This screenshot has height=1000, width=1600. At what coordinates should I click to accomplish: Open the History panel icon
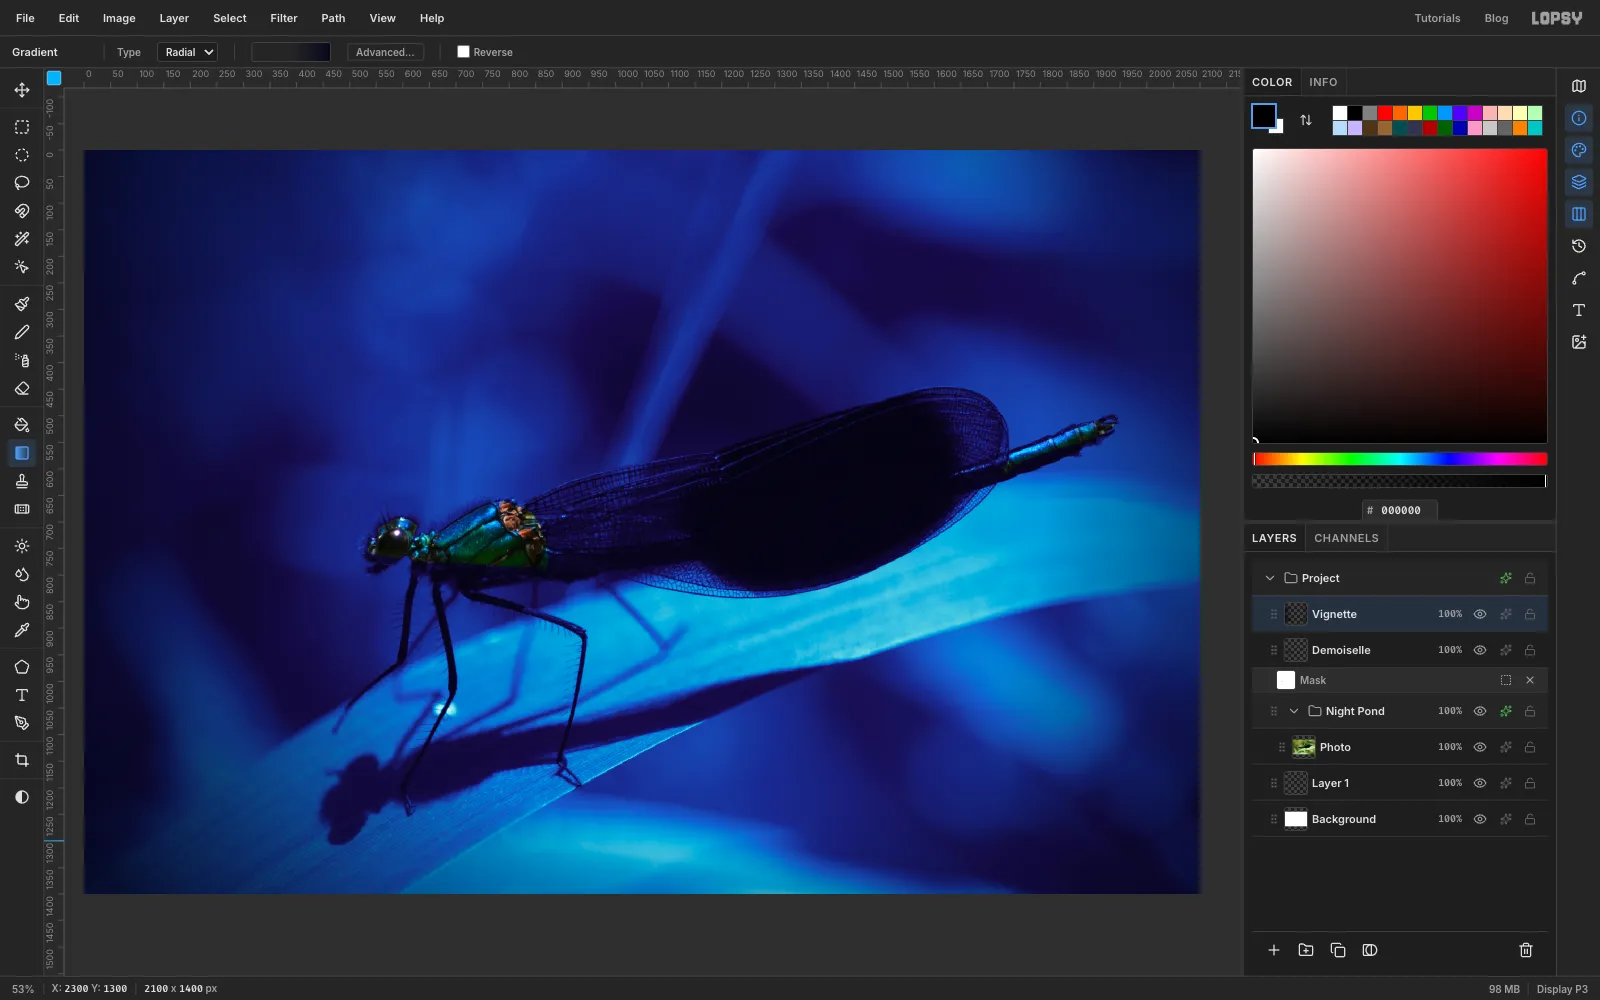1579,246
